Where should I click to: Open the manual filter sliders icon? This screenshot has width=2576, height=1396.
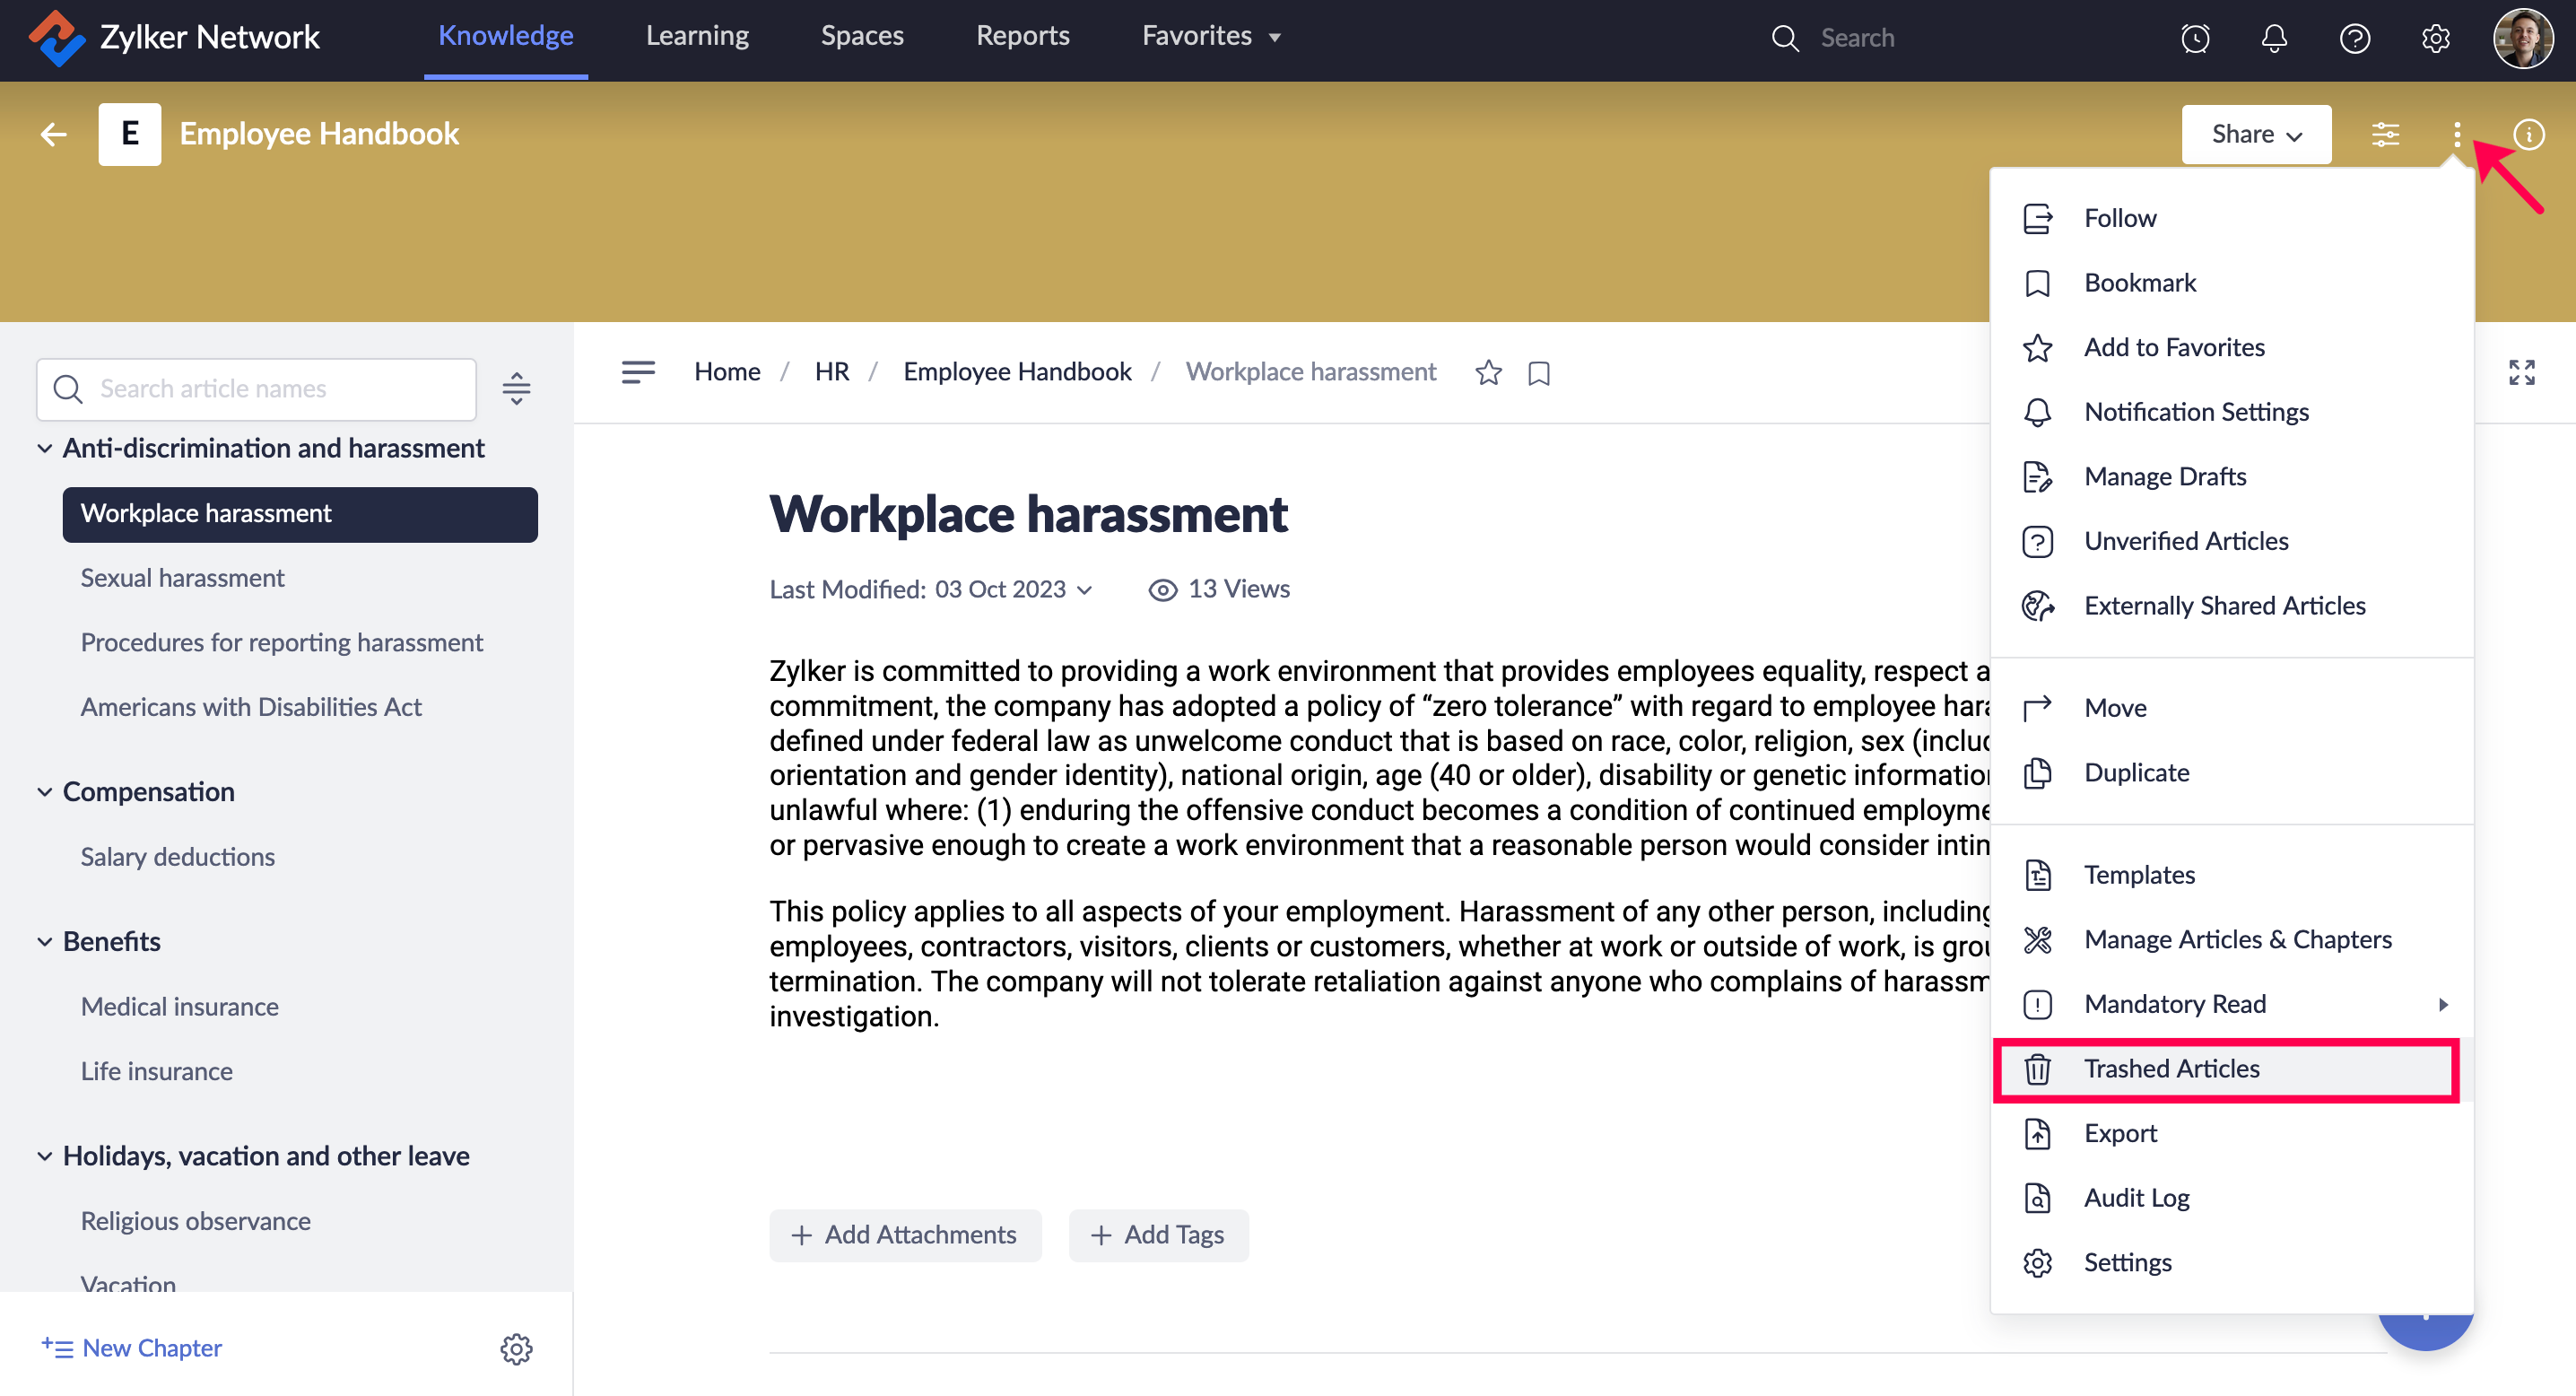2385,134
